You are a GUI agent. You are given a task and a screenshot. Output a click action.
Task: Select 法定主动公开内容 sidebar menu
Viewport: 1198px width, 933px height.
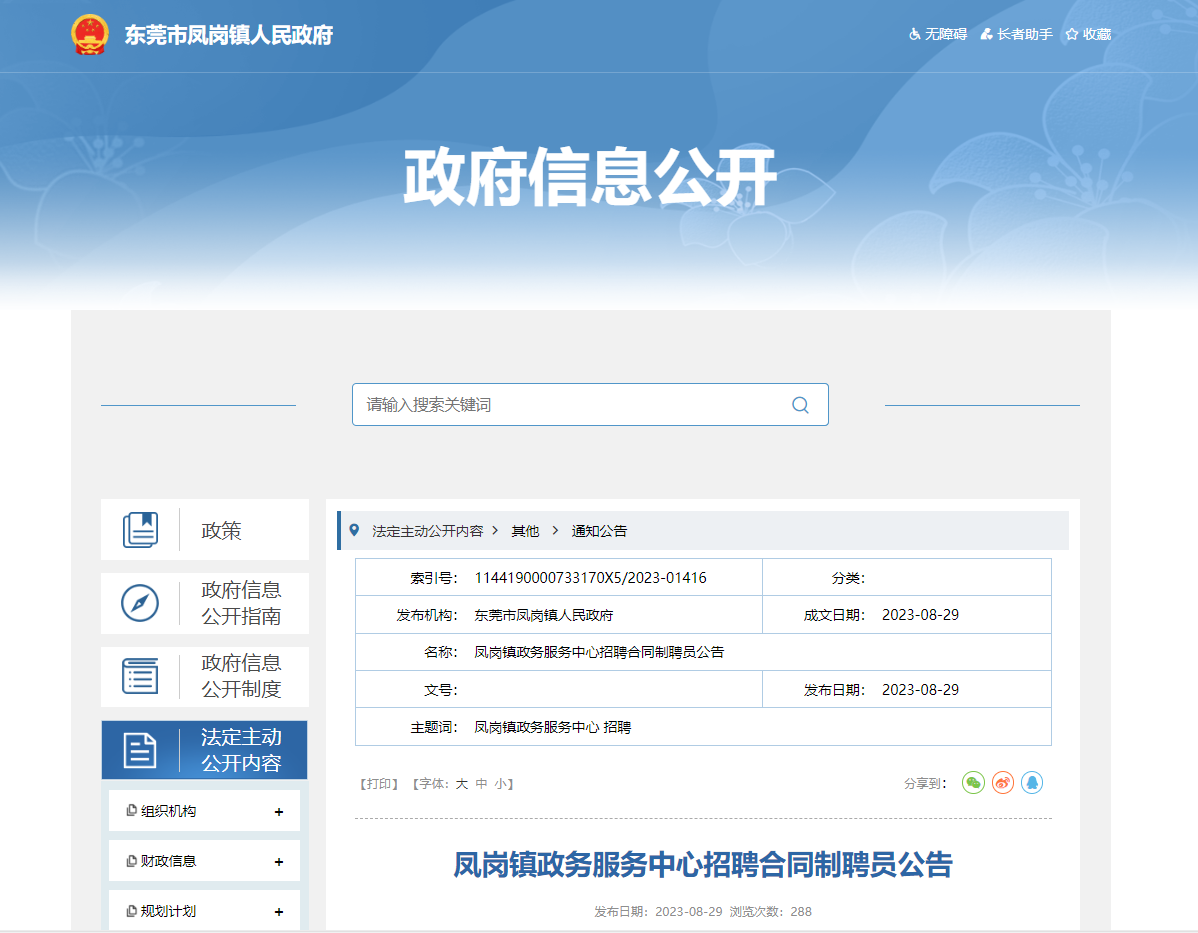pos(204,750)
